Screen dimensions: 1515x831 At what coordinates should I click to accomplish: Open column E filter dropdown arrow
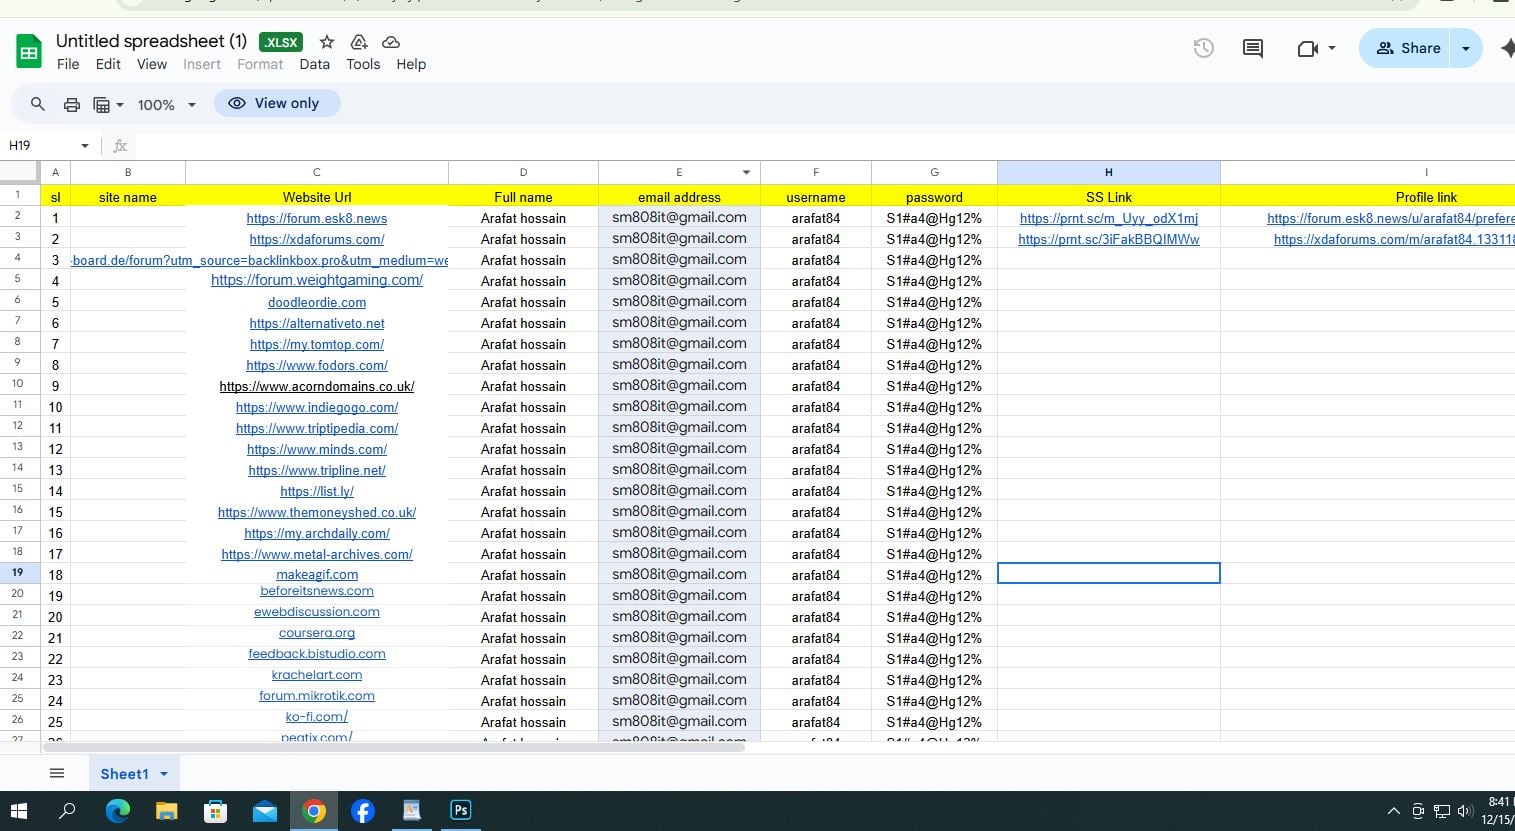tap(746, 172)
